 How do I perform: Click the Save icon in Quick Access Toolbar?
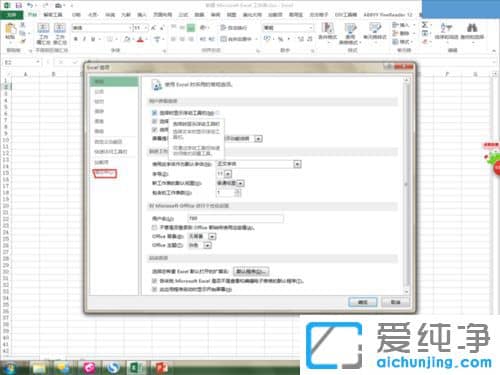19,5
